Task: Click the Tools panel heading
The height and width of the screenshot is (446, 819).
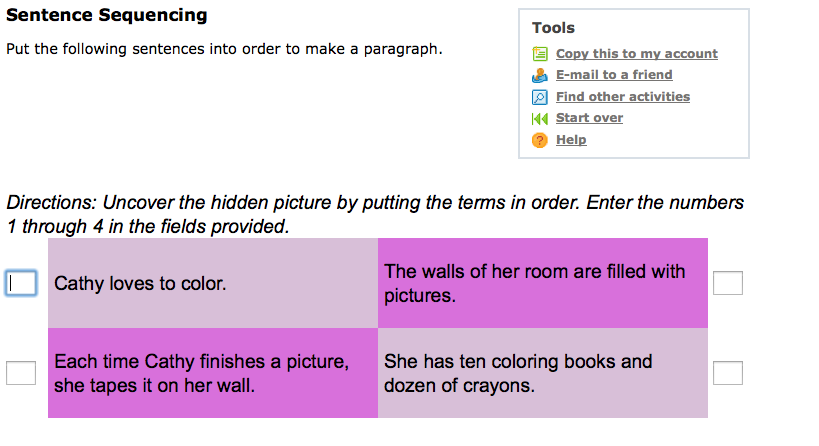Action: click(553, 28)
